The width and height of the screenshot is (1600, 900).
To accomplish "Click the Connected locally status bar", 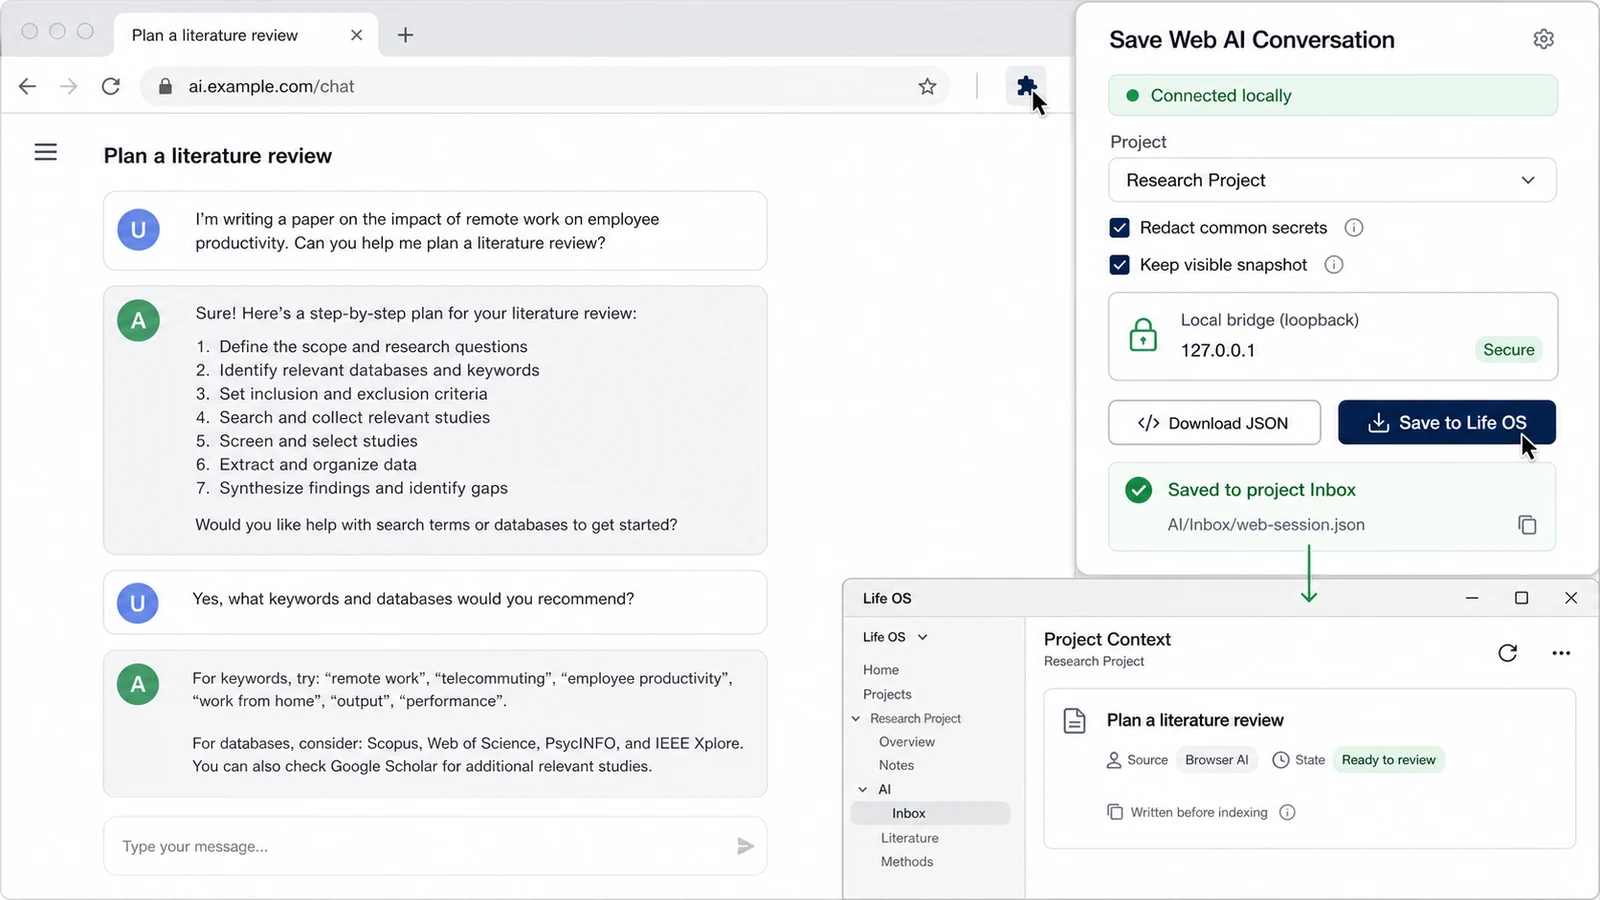I will 1332,95.
